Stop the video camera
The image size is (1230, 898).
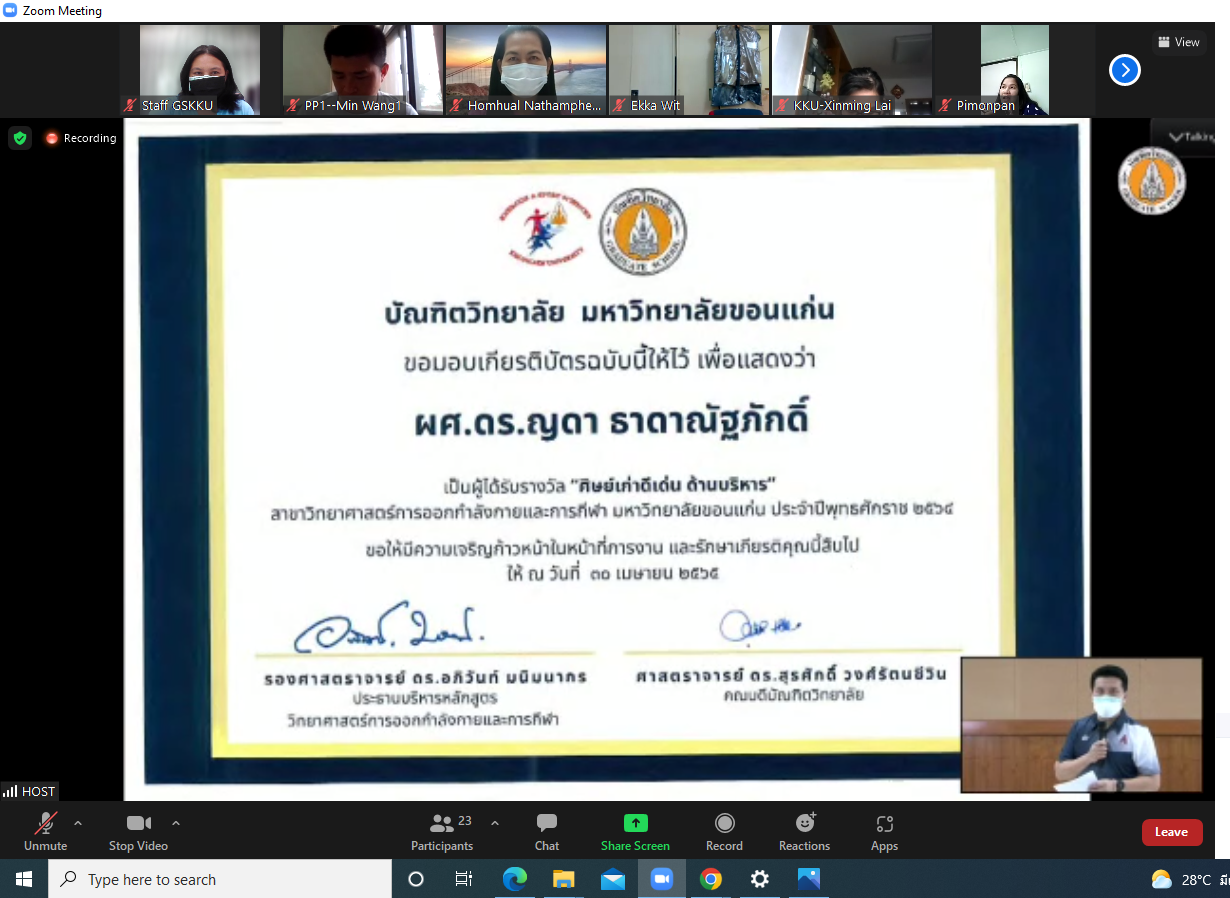[138, 831]
